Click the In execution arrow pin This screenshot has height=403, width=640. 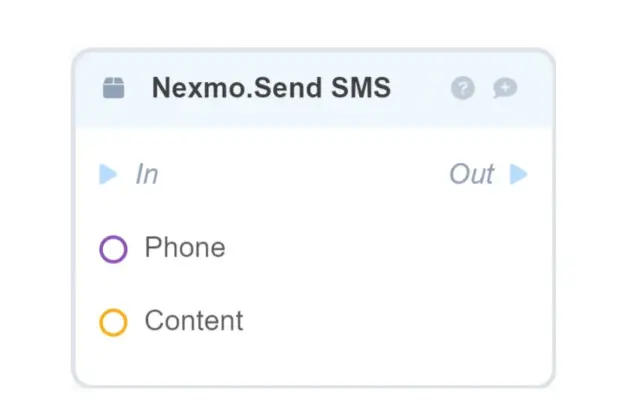[x=108, y=175]
